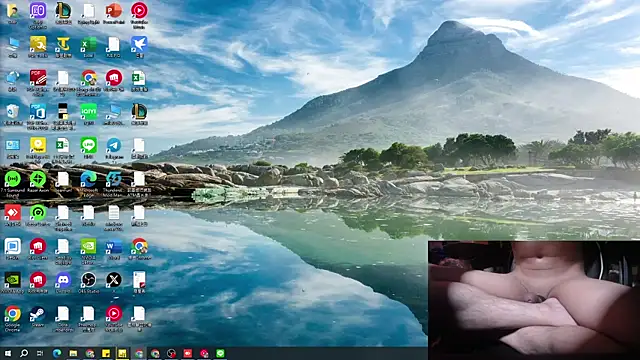Open Task View on the taskbar
The width and height of the screenshot is (640, 360).
coord(40,353)
